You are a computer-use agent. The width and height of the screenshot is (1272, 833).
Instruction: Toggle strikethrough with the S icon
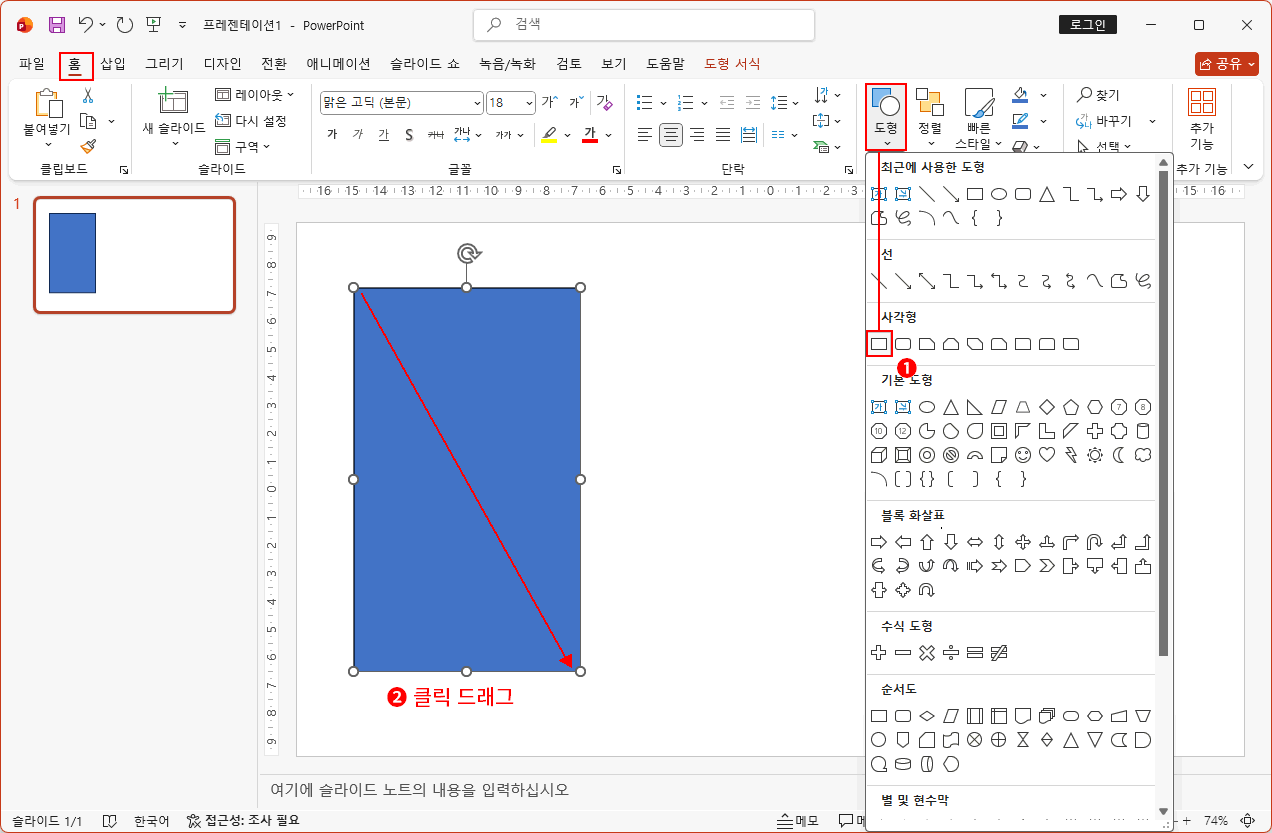(x=408, y=133)
